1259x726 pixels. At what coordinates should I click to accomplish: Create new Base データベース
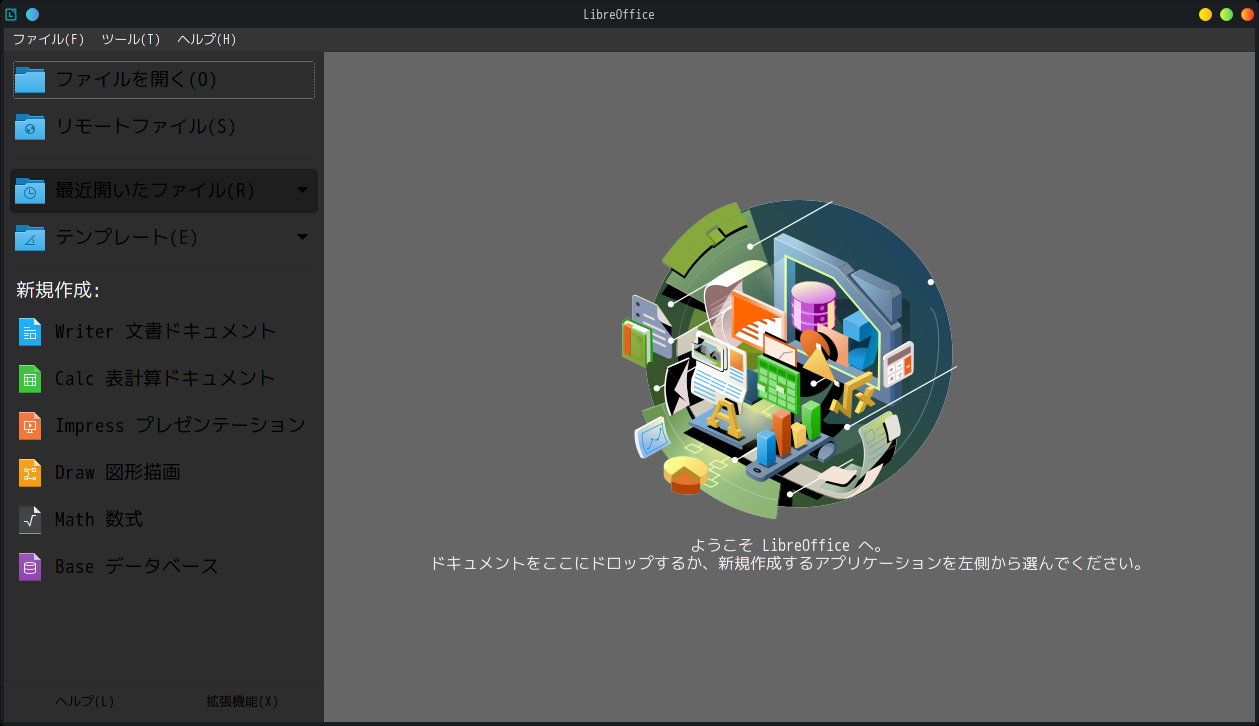(164, 566)
